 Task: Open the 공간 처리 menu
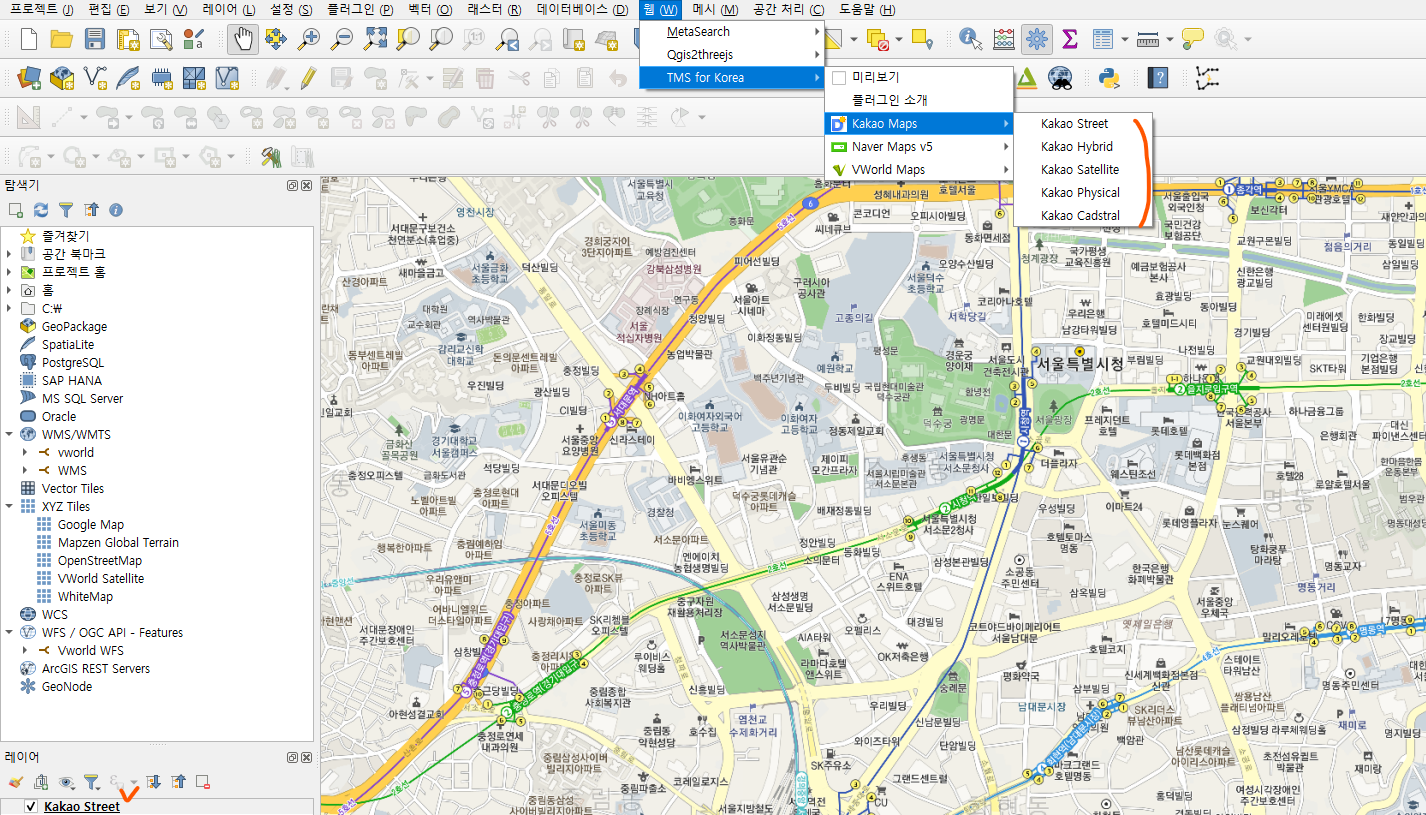pyautogui.click(x=788, y=9)
